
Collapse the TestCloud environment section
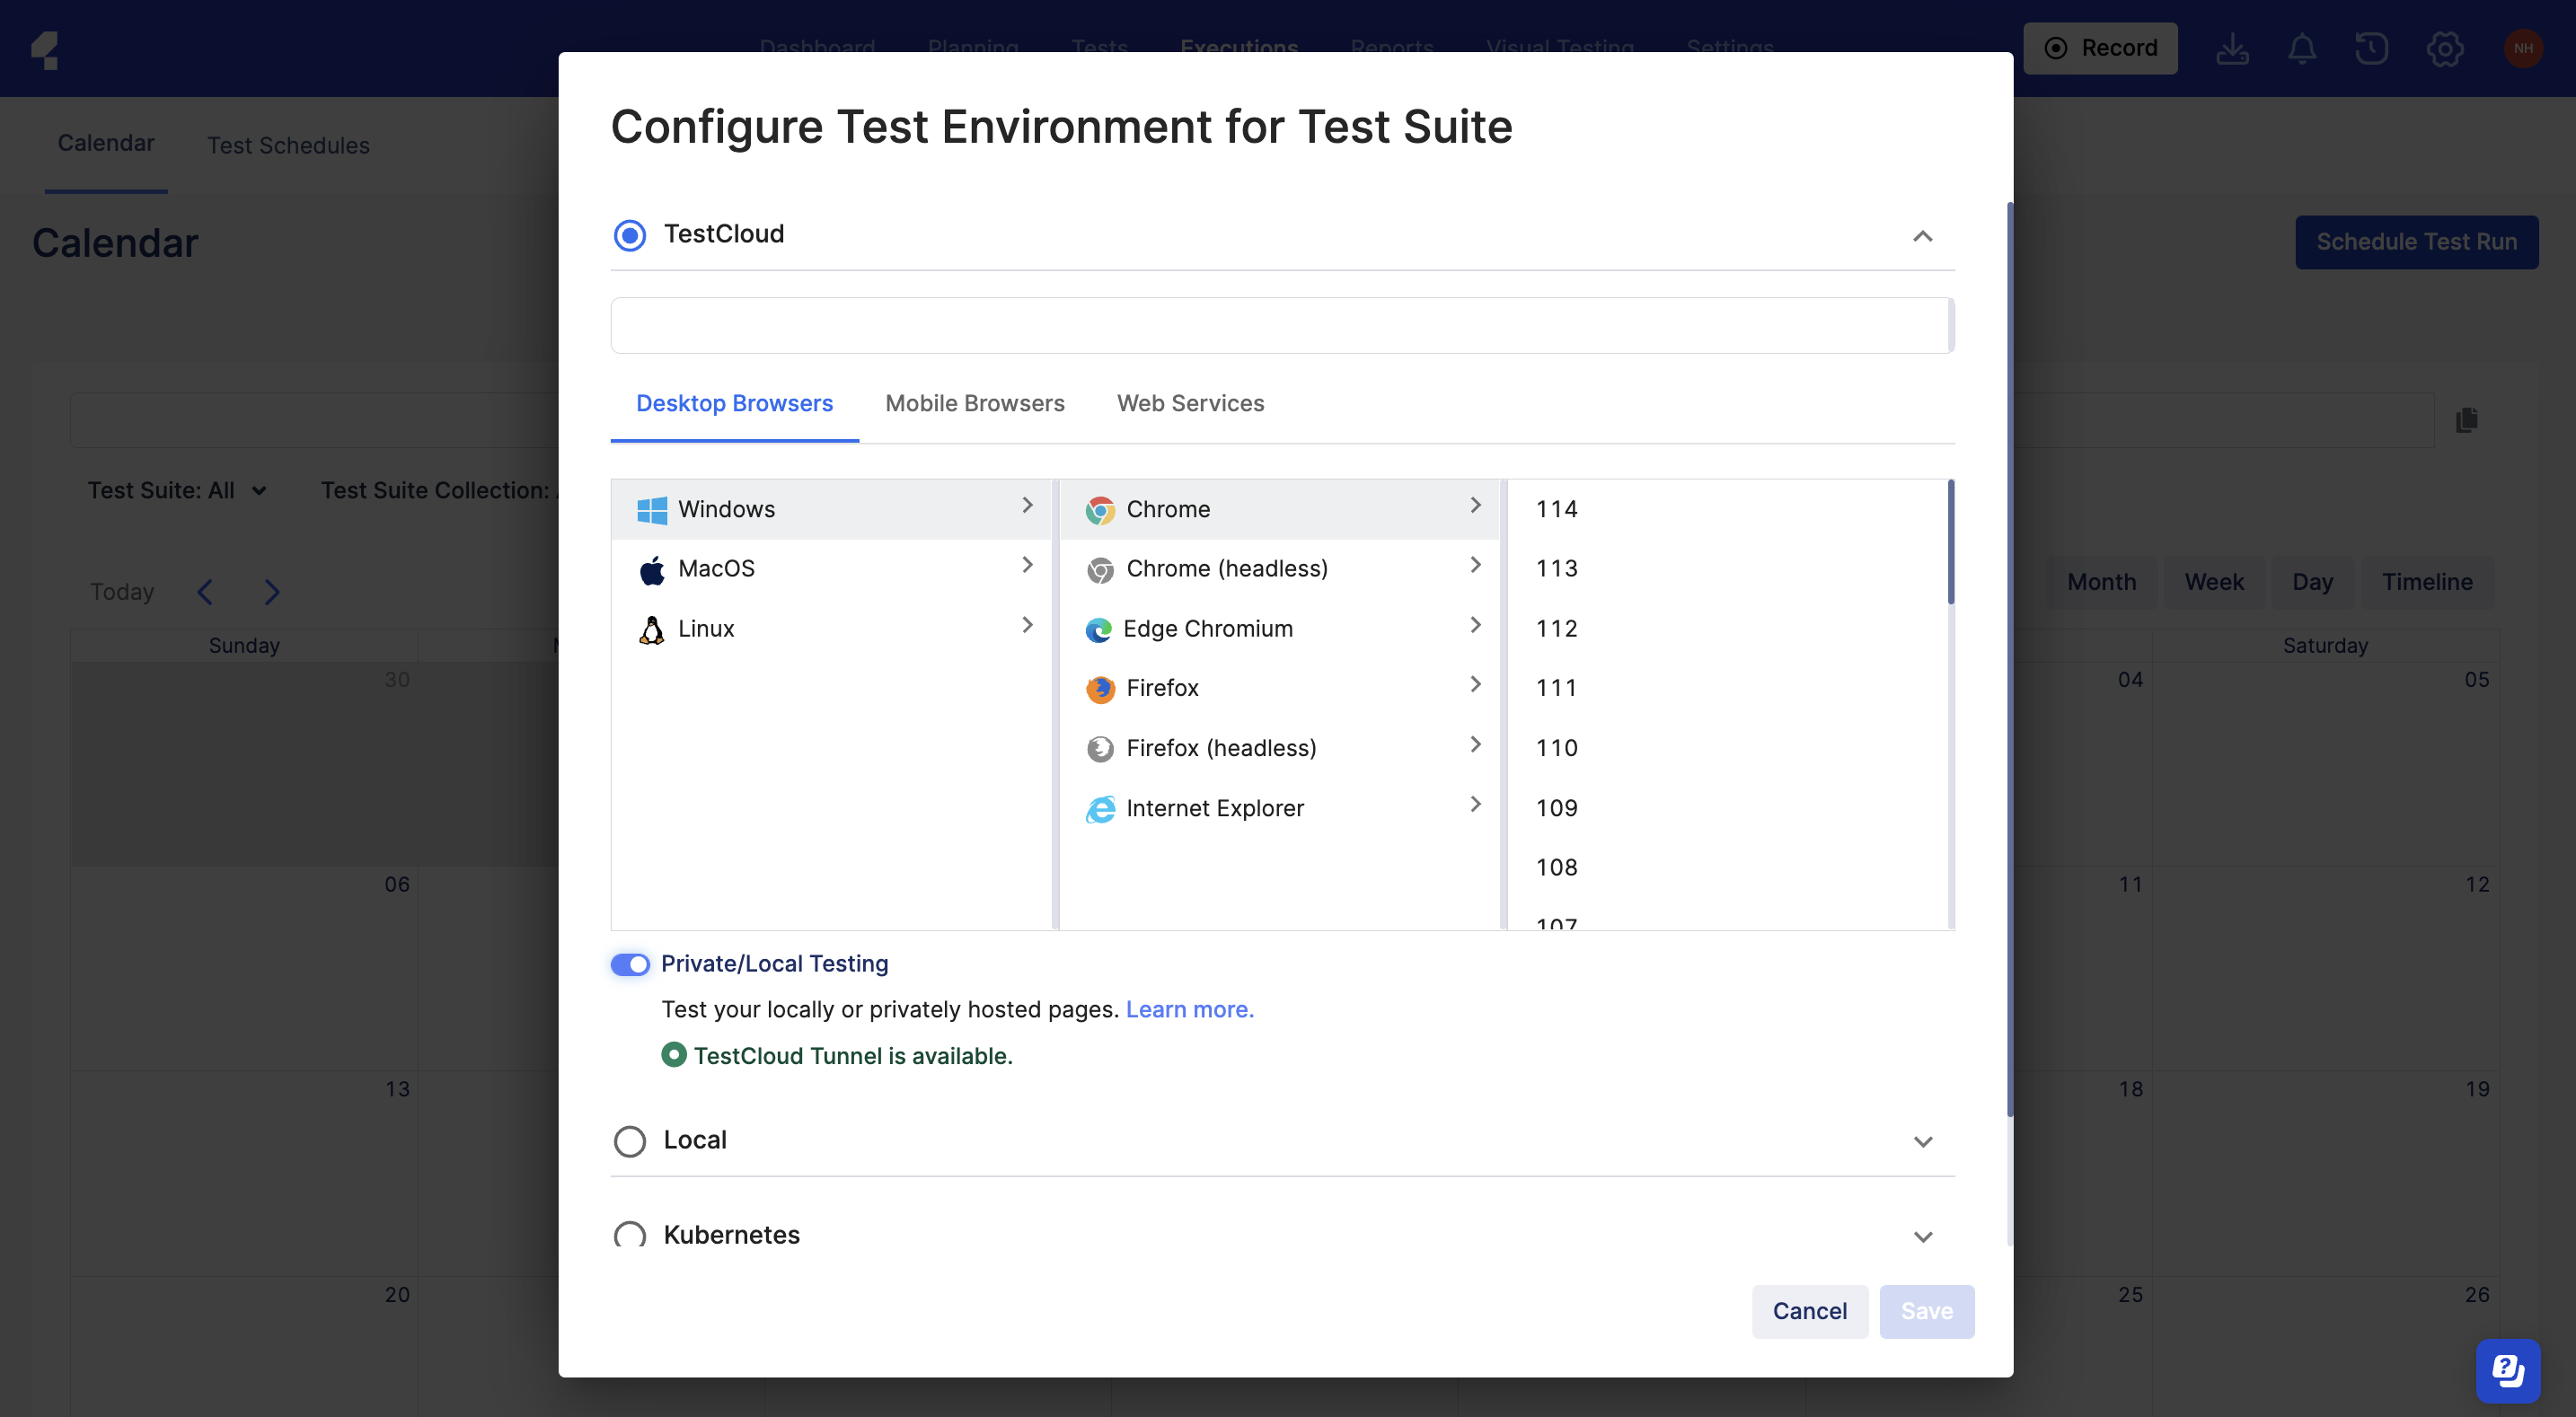point(1921,235)
